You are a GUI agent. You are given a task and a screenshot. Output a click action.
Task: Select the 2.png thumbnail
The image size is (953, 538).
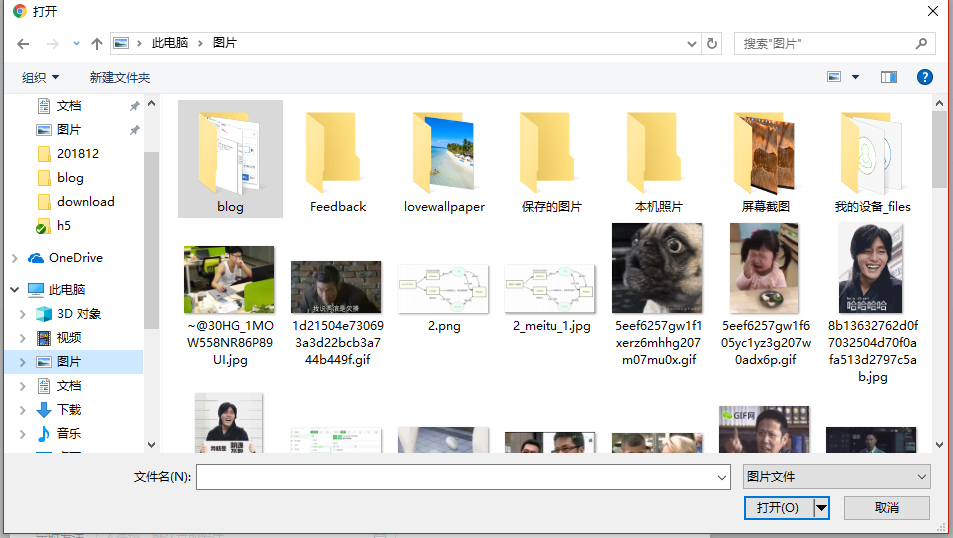click(443, 290)
